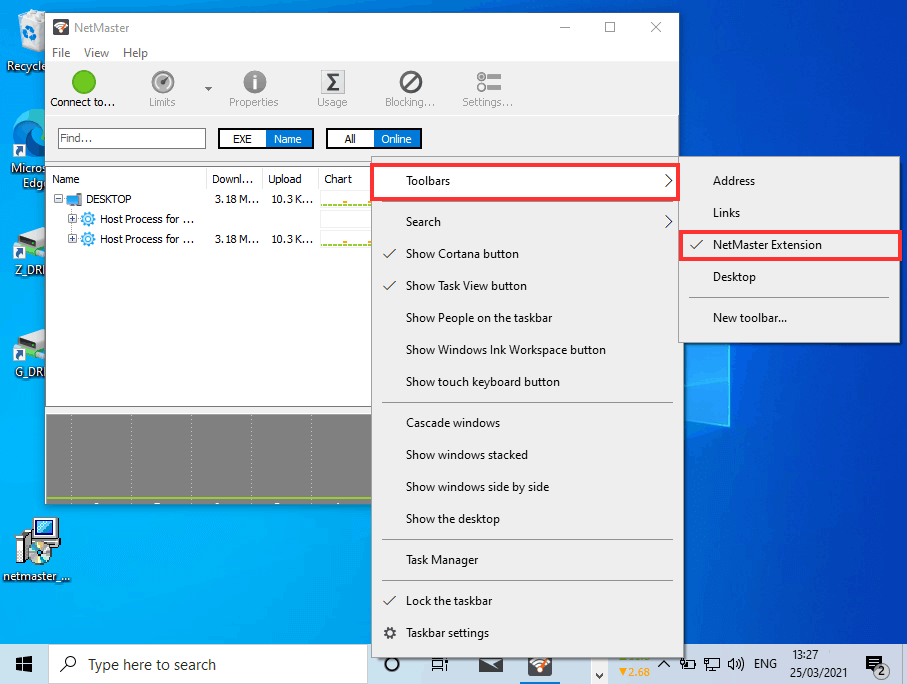Open the Cortana circle icon on the taskbar
The image size is (907, 684).
coord(392,664)
